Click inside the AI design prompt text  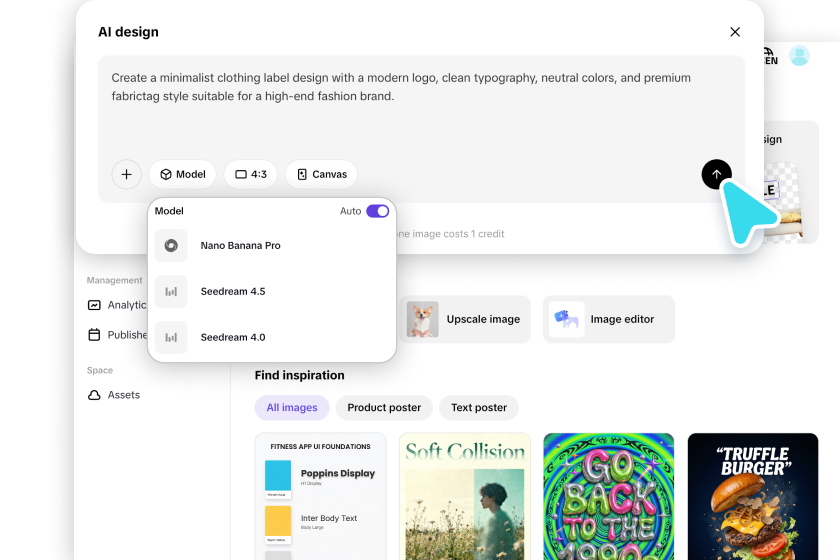[x=400, y=87]
